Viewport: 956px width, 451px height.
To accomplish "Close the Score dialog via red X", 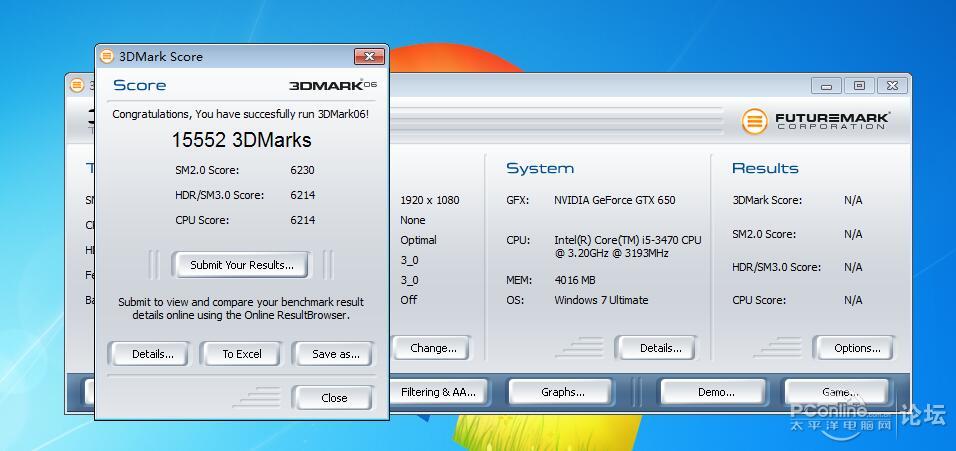I will tap(369, 57).
